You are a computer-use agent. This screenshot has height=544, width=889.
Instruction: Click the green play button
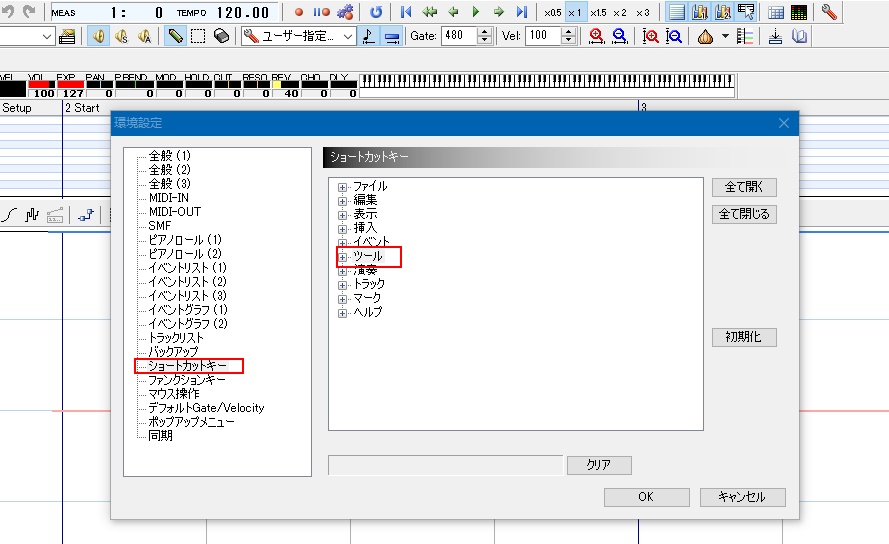476,12
